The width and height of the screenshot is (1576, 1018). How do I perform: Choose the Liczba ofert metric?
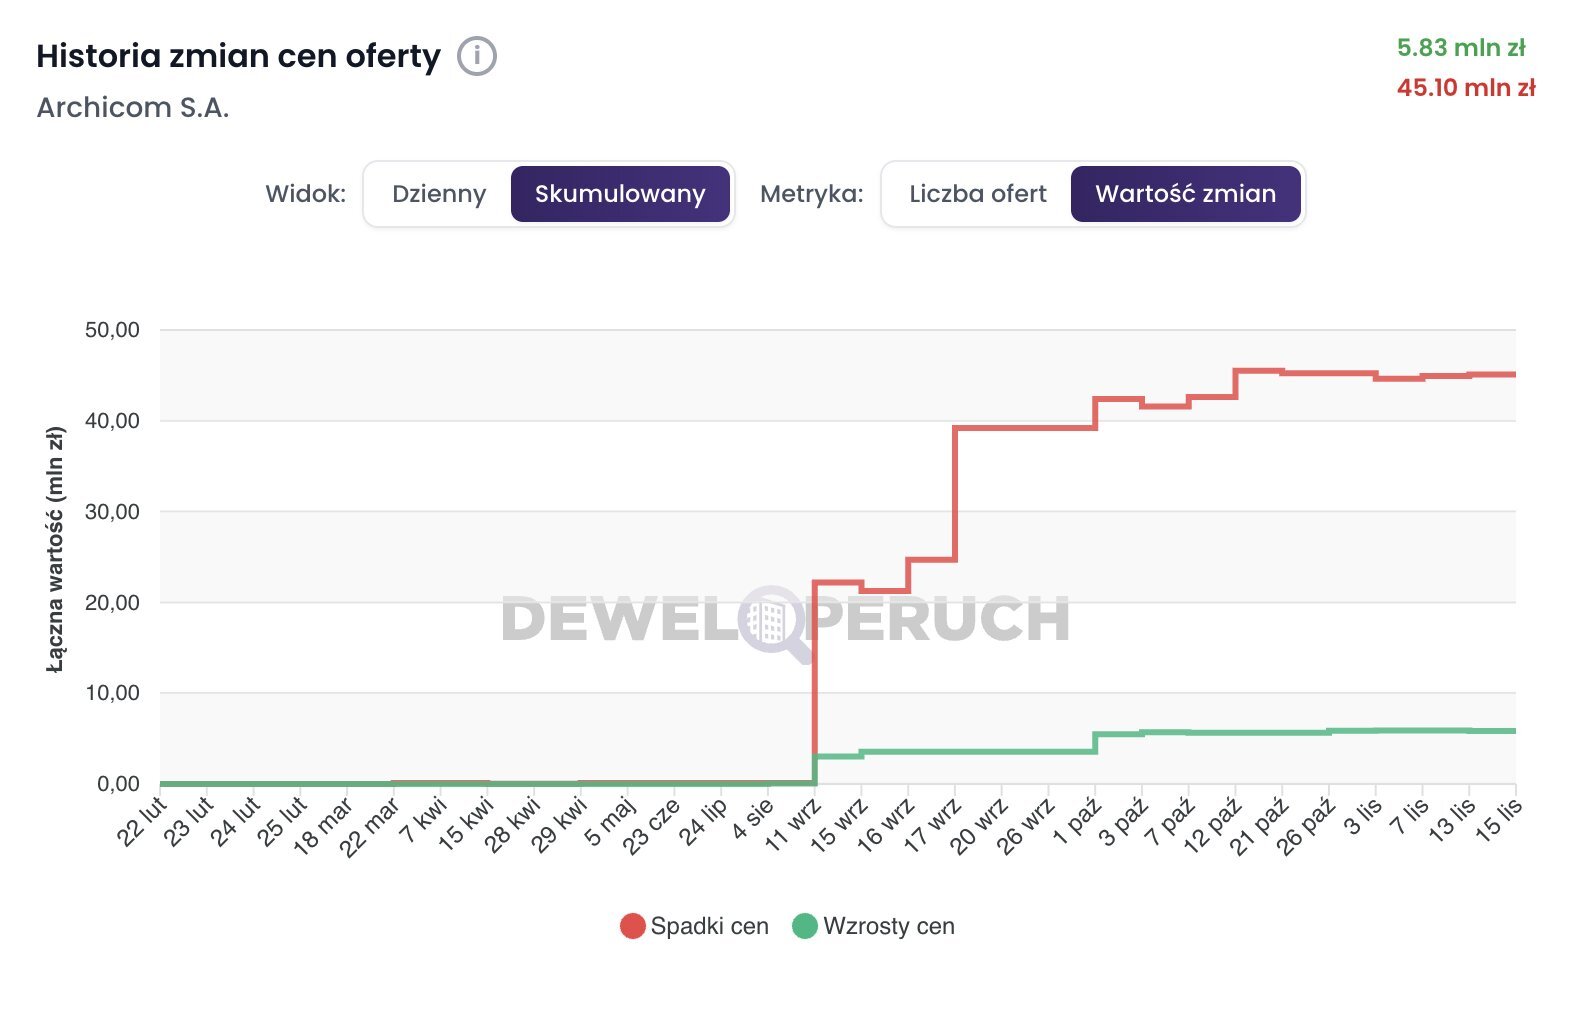[977, 194]
